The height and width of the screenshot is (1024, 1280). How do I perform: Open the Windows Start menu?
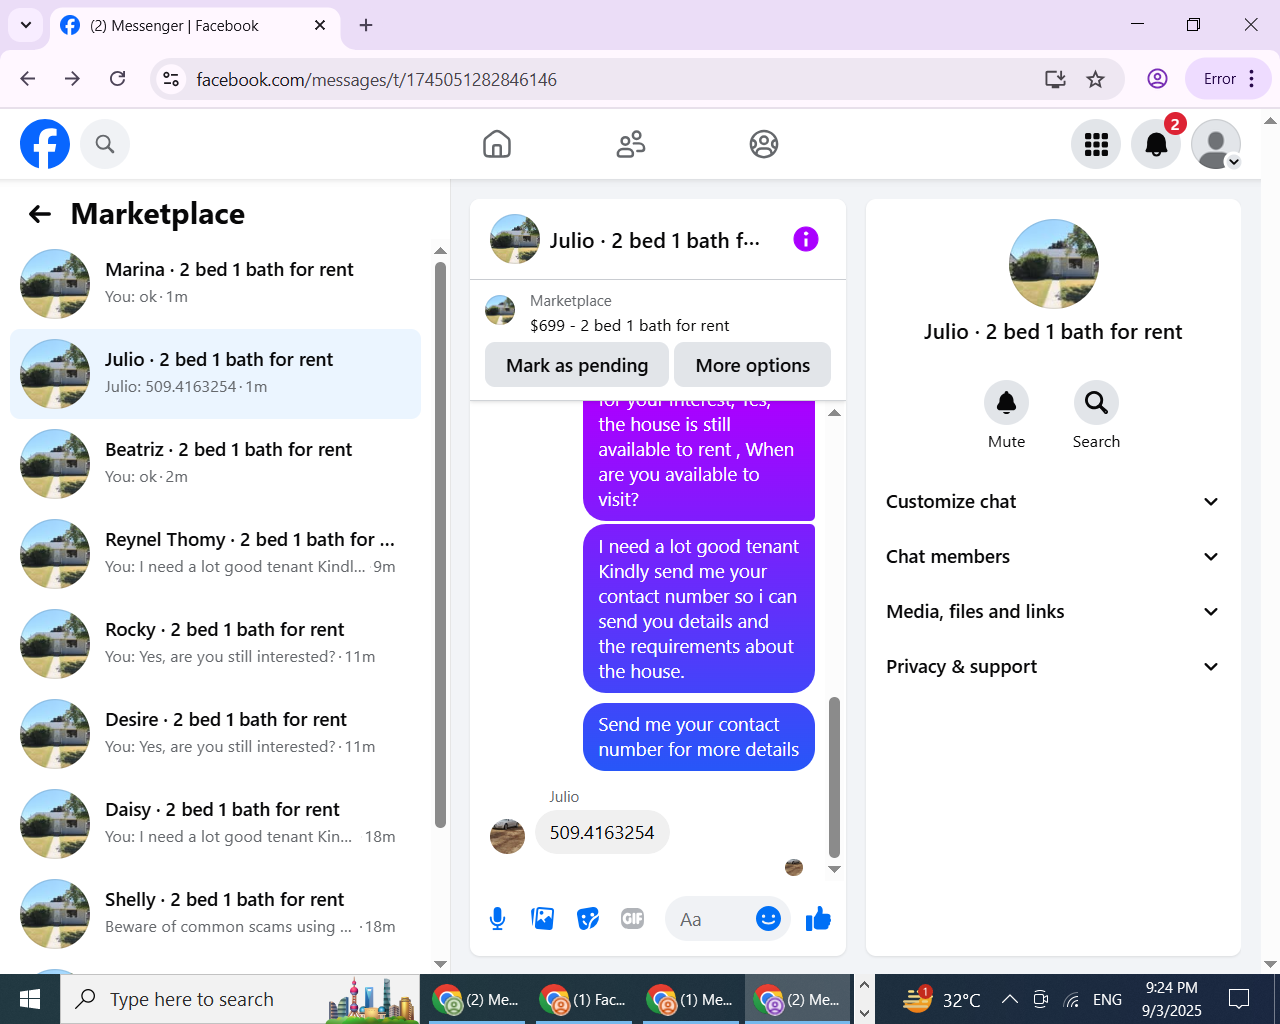[30, 999]
